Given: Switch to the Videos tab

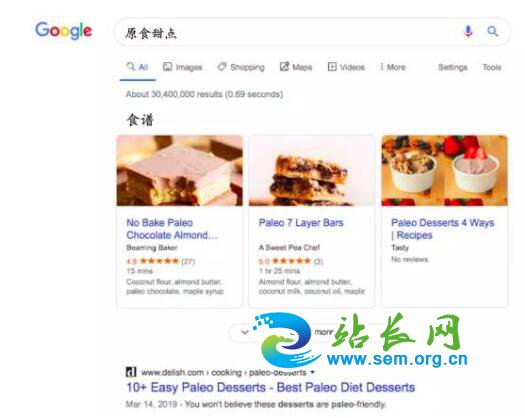Looking at the screenshot, I should click(346, 67).
